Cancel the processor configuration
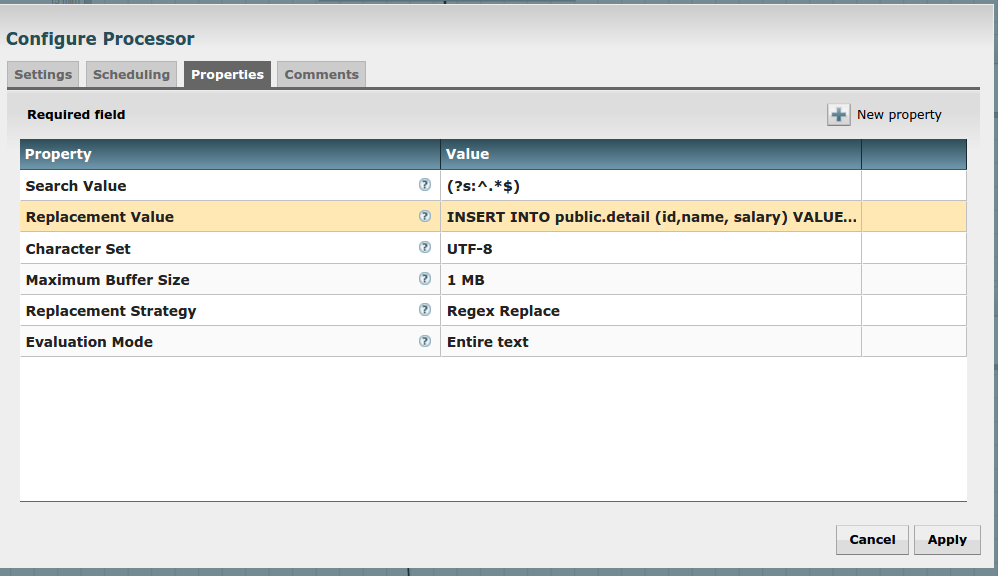Viewport: 998px width, 576px height. pyautogui.click(x=872, y=540)
